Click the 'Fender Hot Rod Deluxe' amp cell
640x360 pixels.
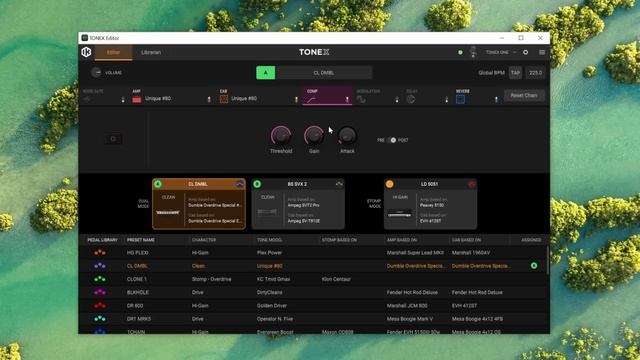click(412, 292)
